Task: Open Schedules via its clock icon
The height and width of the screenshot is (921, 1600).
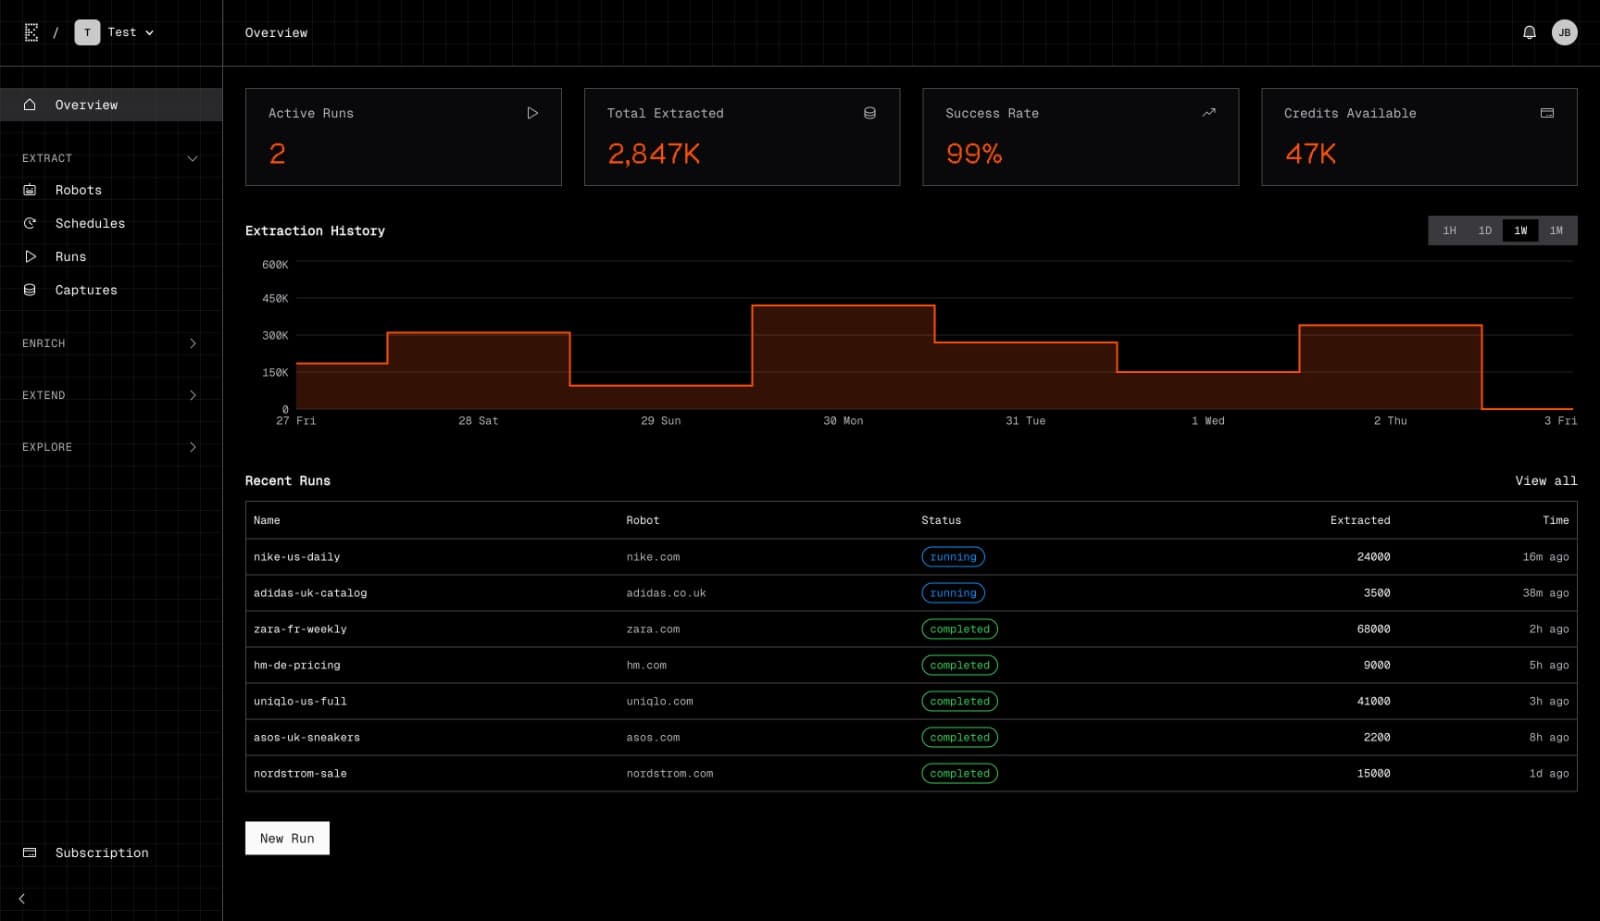Action: coord(30,224)
